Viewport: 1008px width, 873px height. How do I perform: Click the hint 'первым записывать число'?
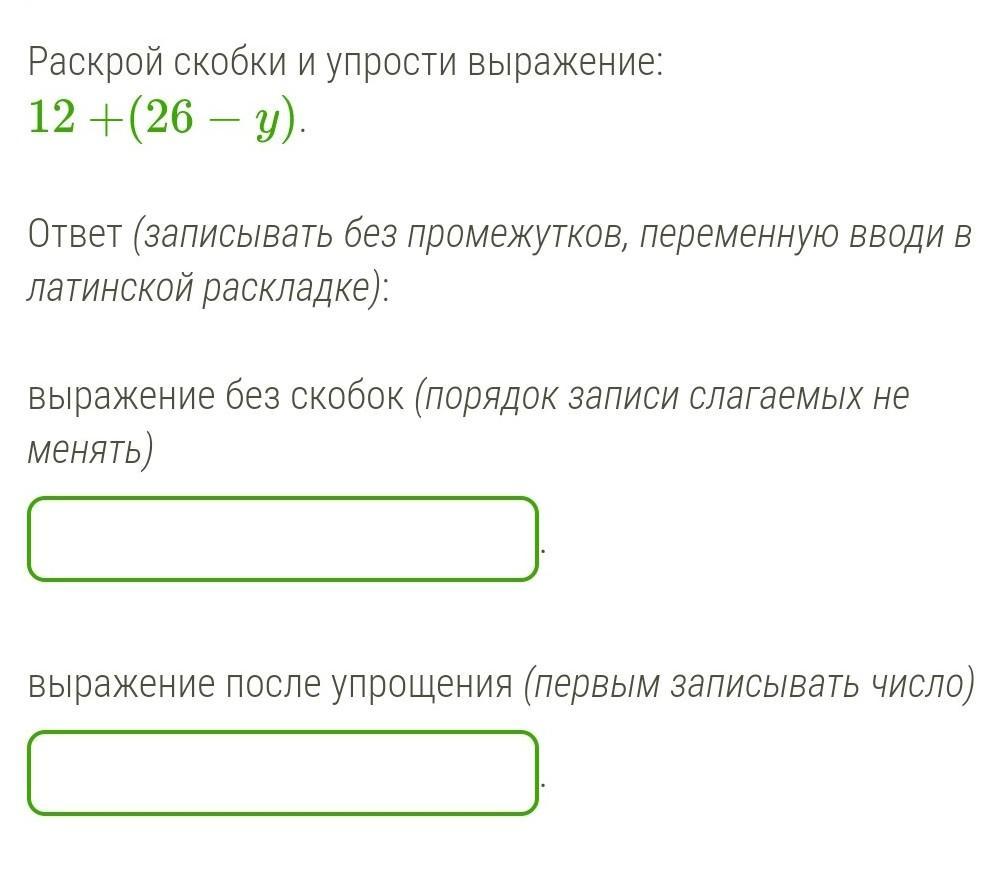[x=752, y=685]
